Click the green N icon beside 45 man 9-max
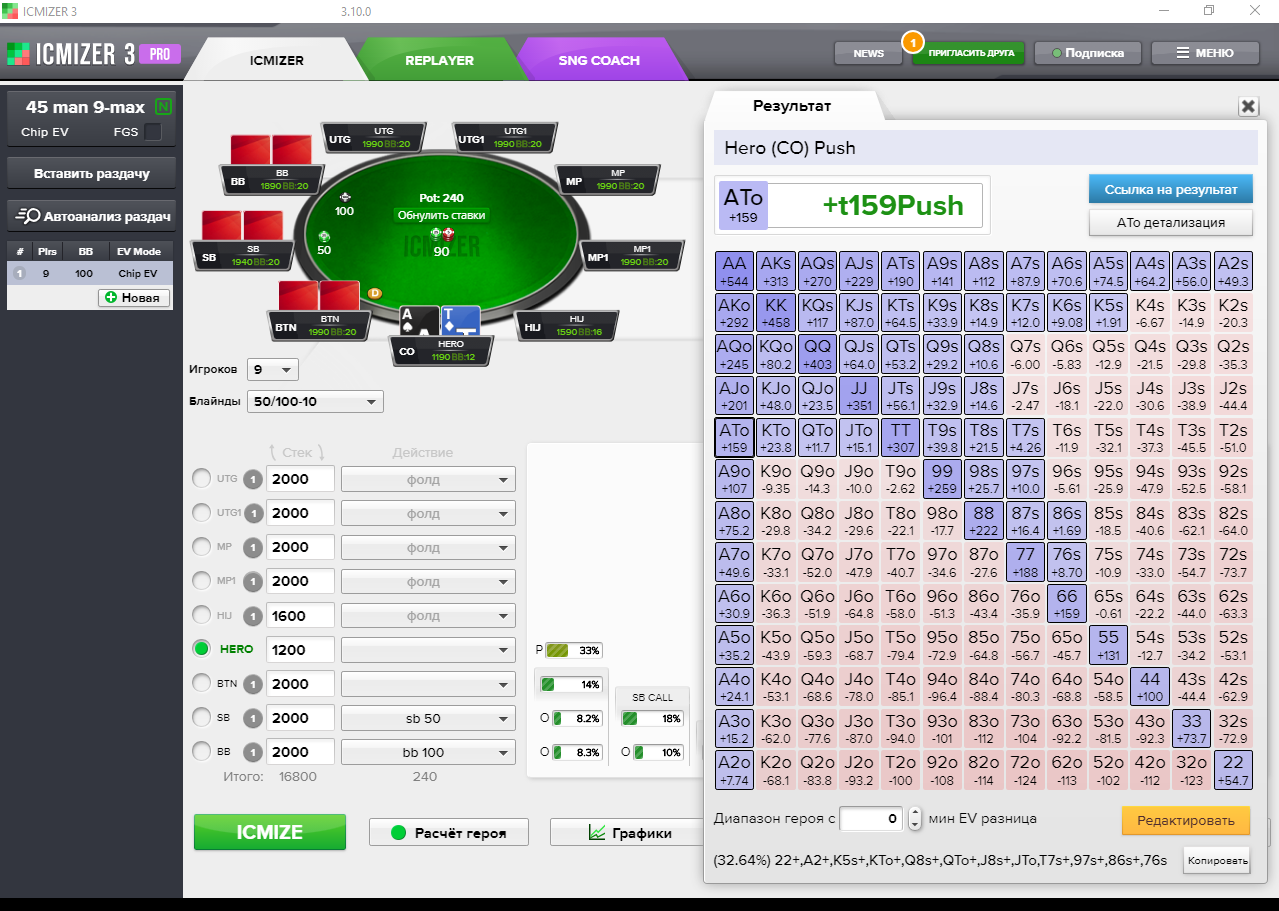Viewport: 1279px width, 911px height. pos(163,106)
